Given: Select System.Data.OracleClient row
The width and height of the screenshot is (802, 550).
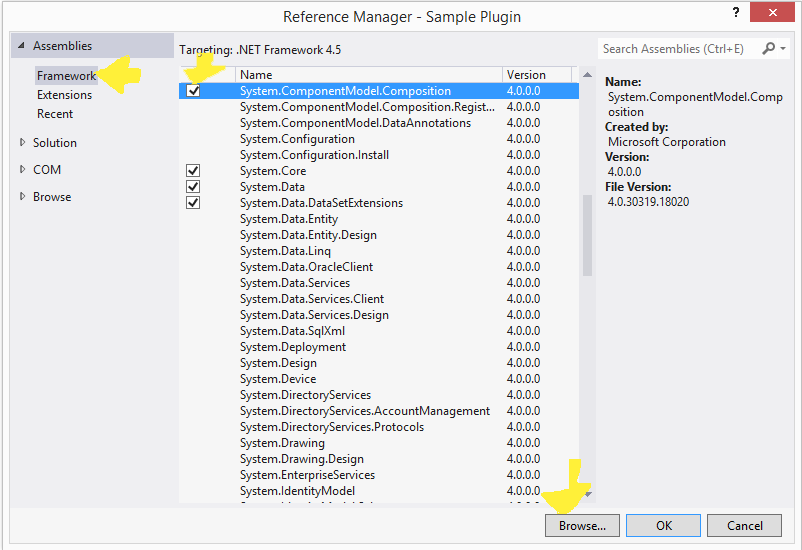Looking at the screenshot, I should 379,267.
